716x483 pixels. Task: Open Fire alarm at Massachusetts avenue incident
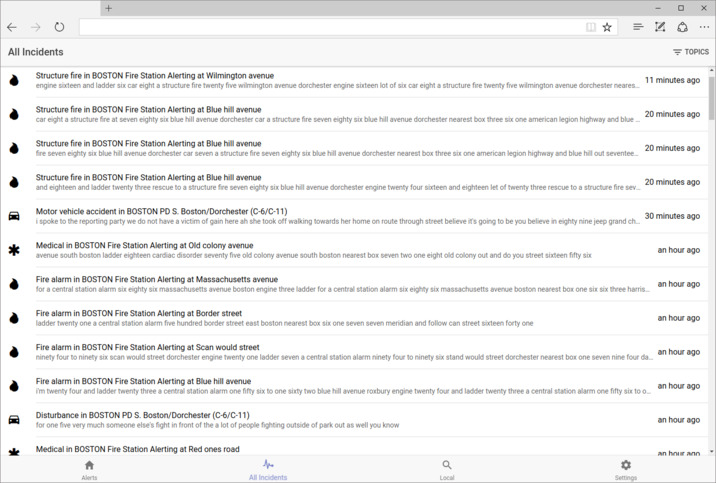click(x=157, y=280)
